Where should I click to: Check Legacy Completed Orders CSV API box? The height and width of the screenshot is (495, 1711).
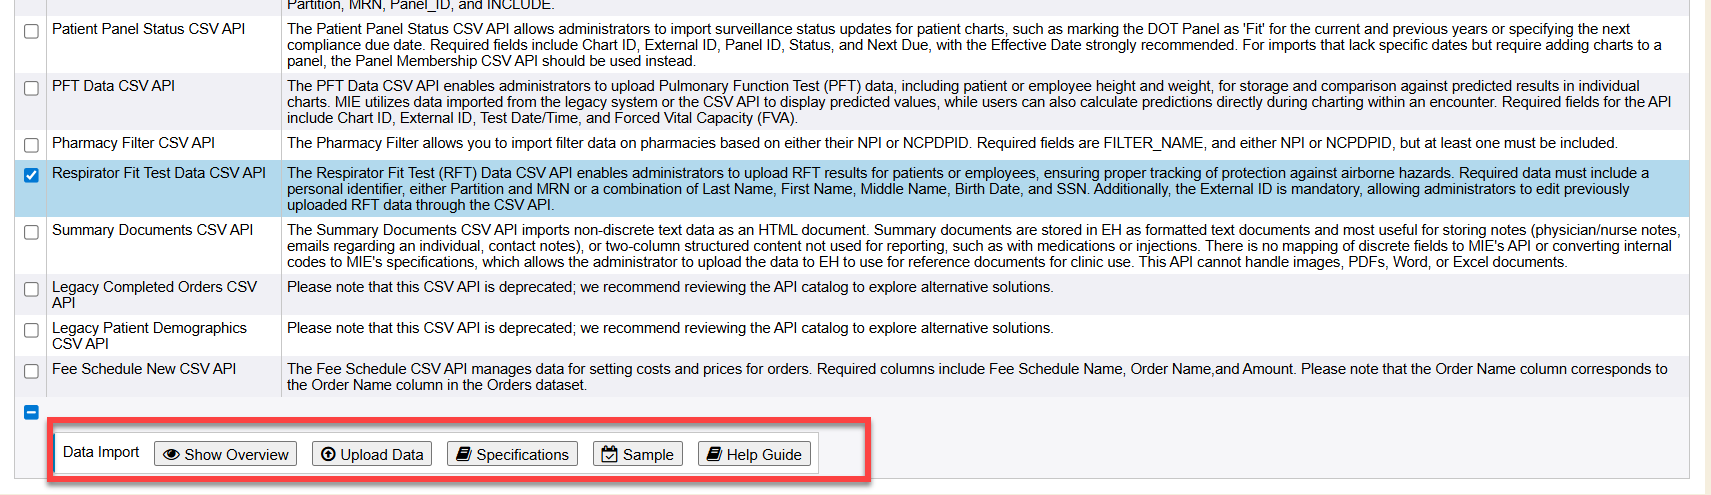tap(31, 289)
